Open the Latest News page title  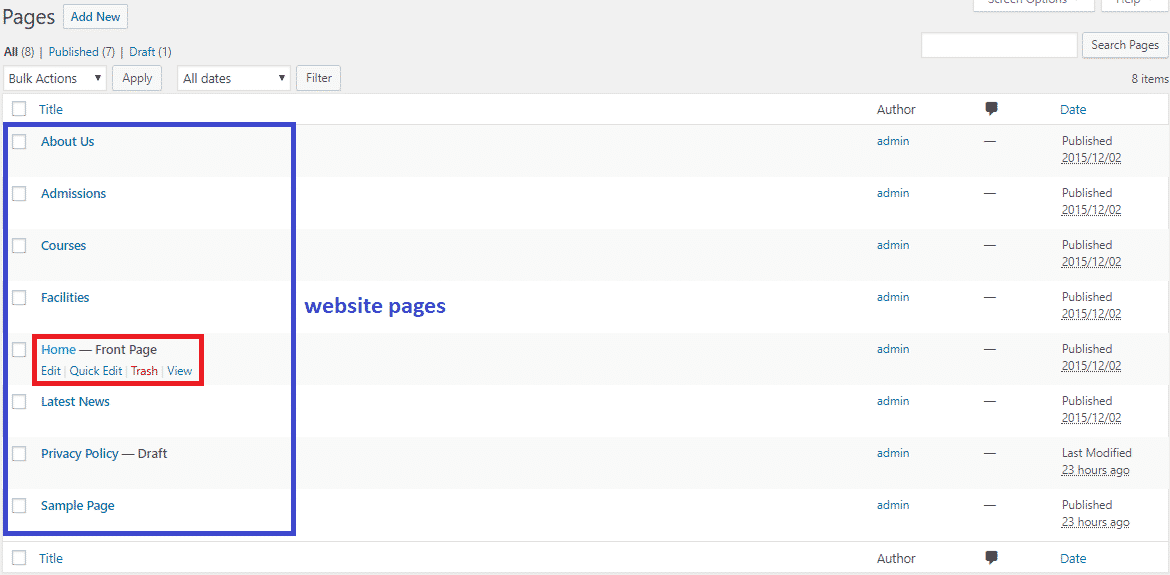(x=75, y=401)
